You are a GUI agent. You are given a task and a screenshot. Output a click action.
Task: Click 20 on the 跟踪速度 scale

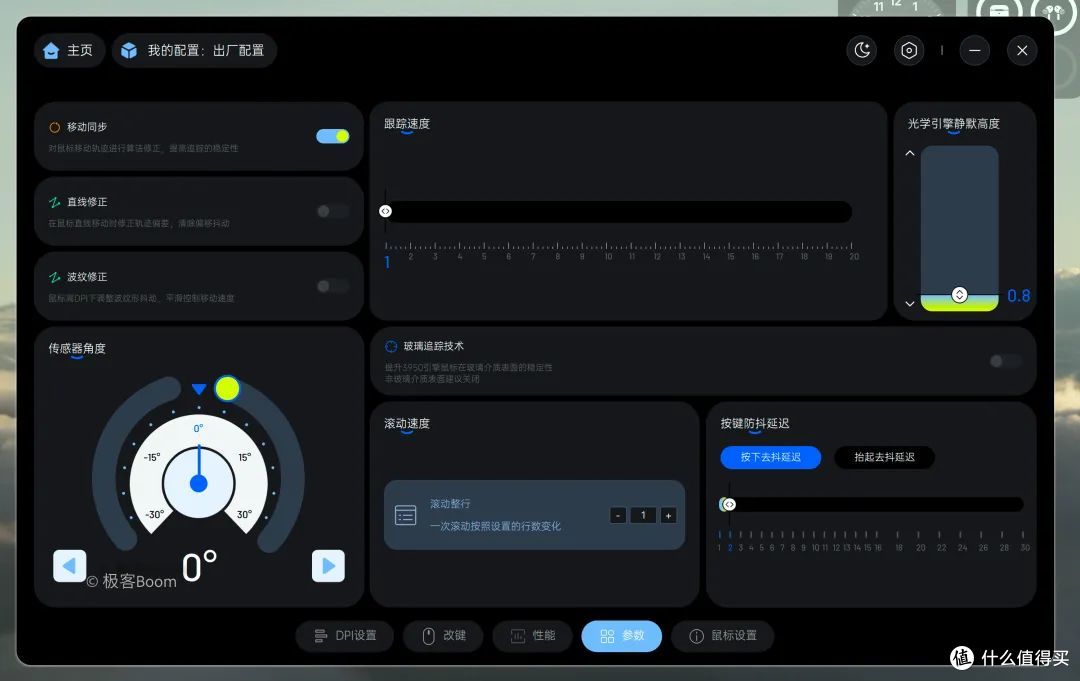[854, 257]
